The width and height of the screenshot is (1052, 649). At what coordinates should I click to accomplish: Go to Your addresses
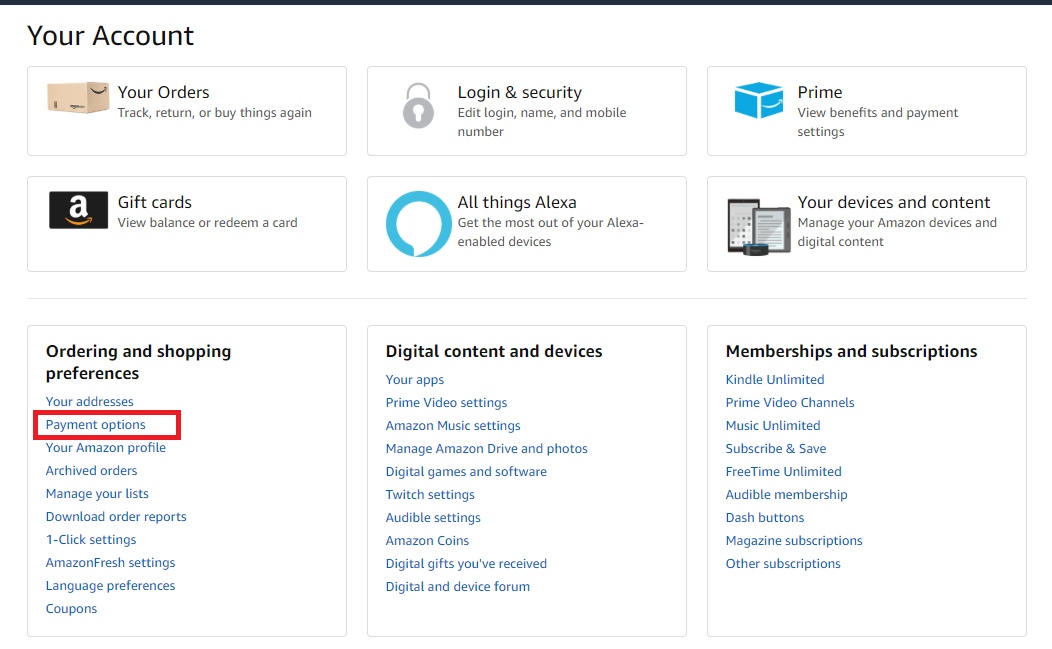[x=89, y=402]
